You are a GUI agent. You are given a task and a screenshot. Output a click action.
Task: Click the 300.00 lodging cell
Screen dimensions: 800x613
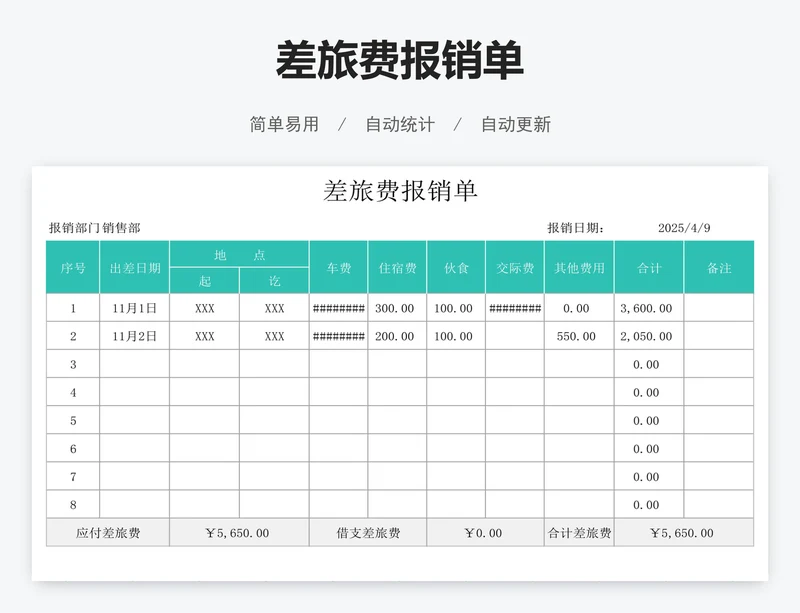click(397, 308)
